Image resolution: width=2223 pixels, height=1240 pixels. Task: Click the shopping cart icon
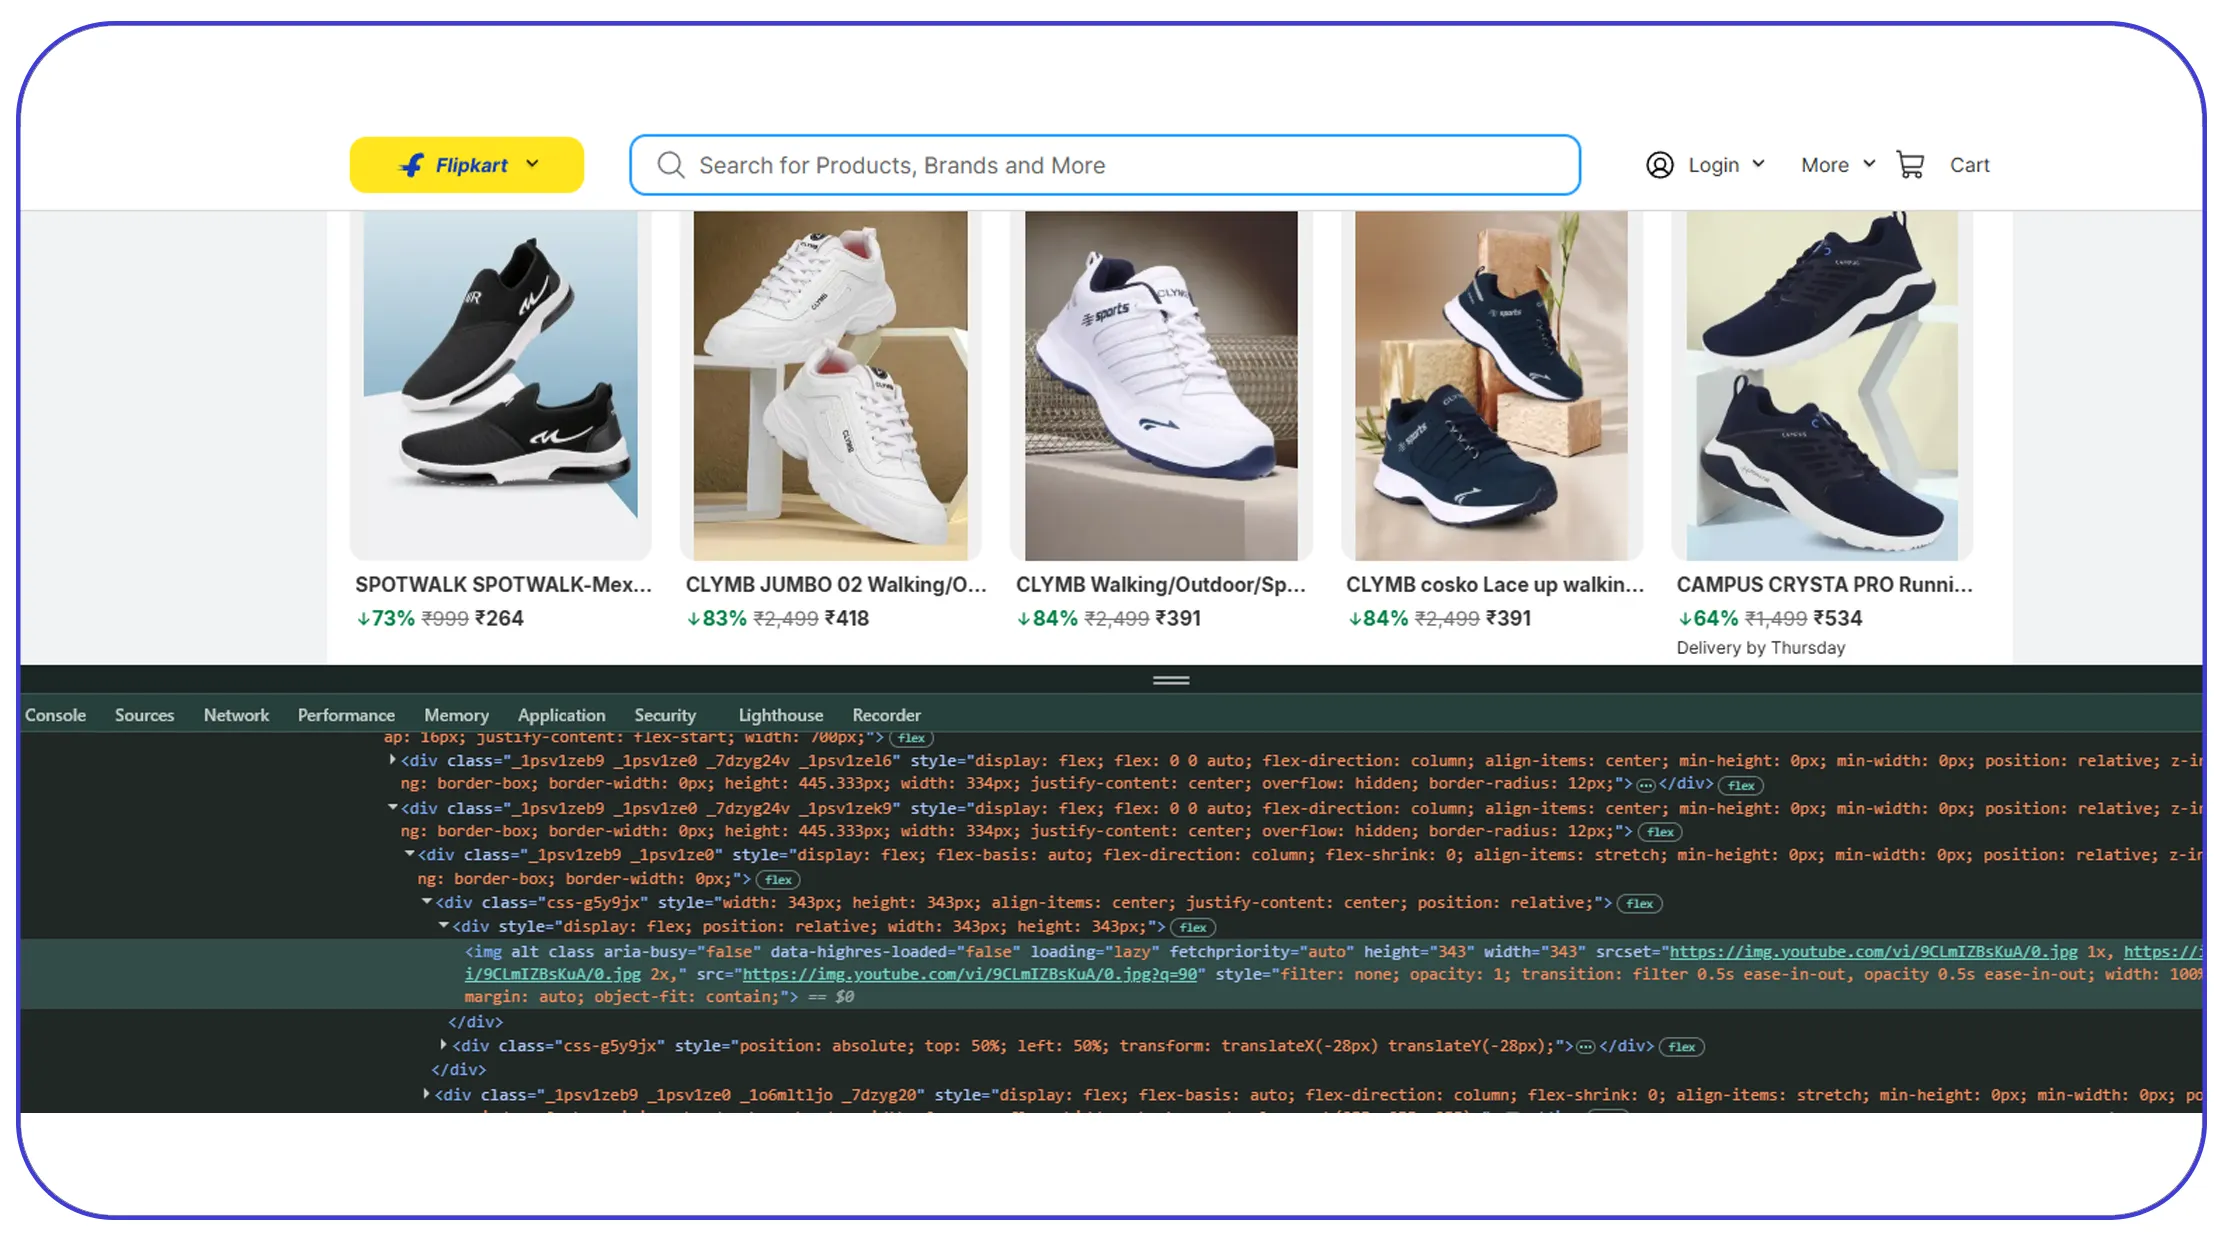pyautogui.click(x=1910, y=165)
